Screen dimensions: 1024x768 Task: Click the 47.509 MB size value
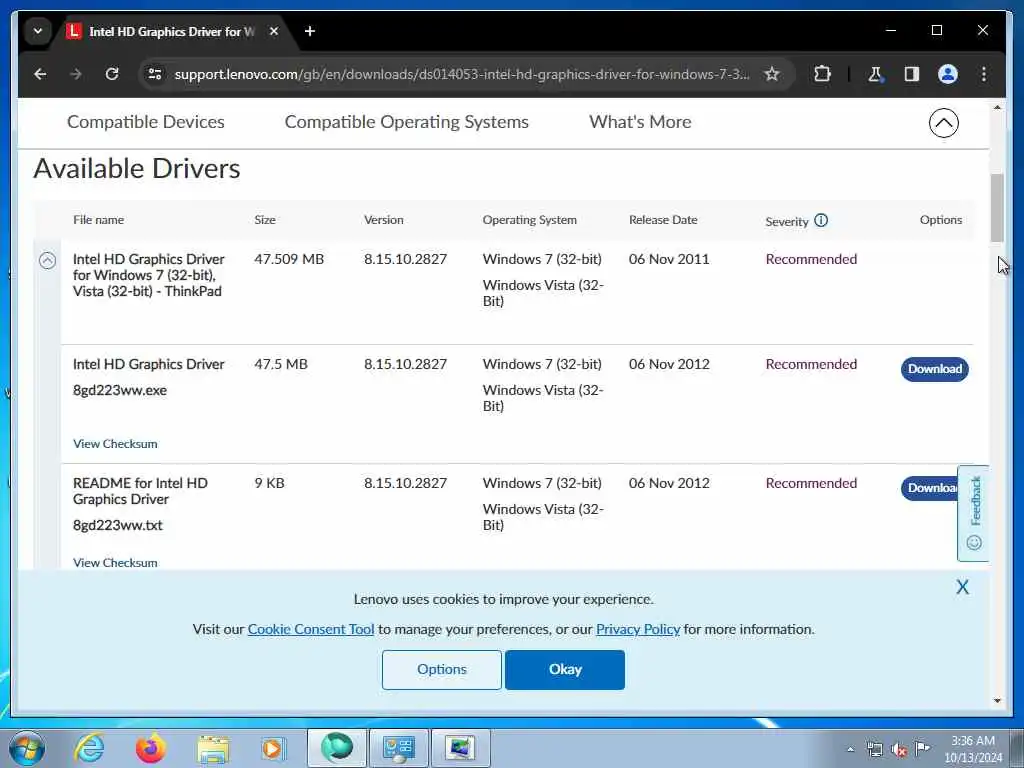[289, 259]
